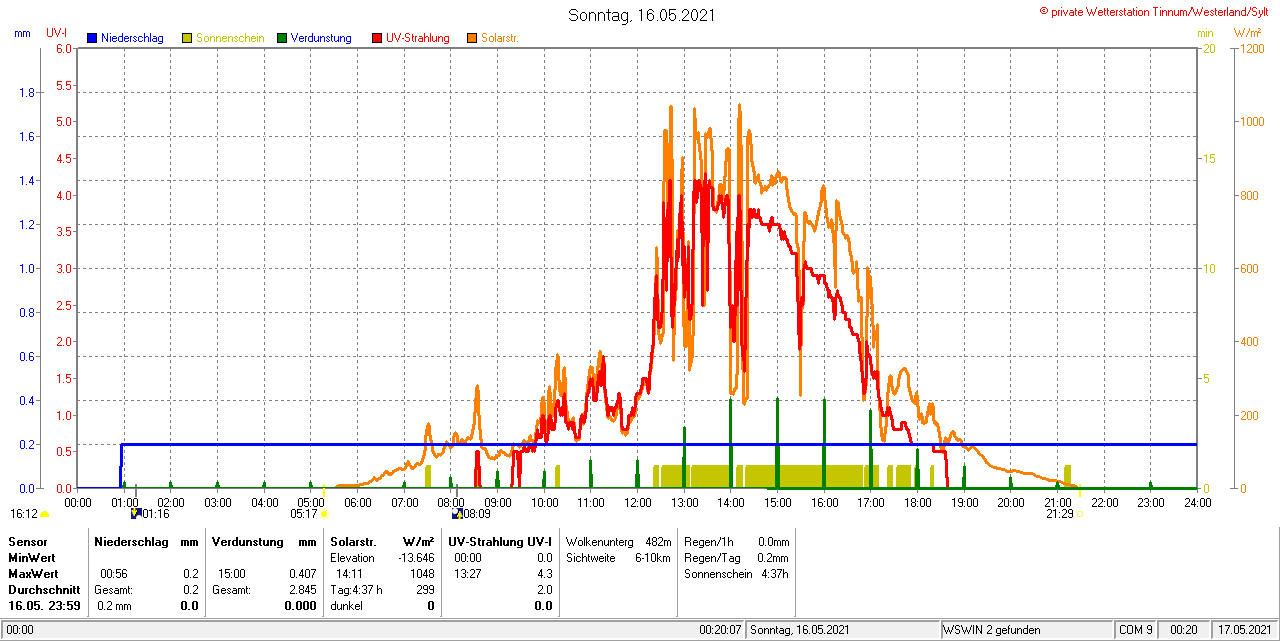Image resolution: width=1280 pixels, height=641 pixels.
Task: Click the COM 9 status bar entry
Action: coord(1136,630)
